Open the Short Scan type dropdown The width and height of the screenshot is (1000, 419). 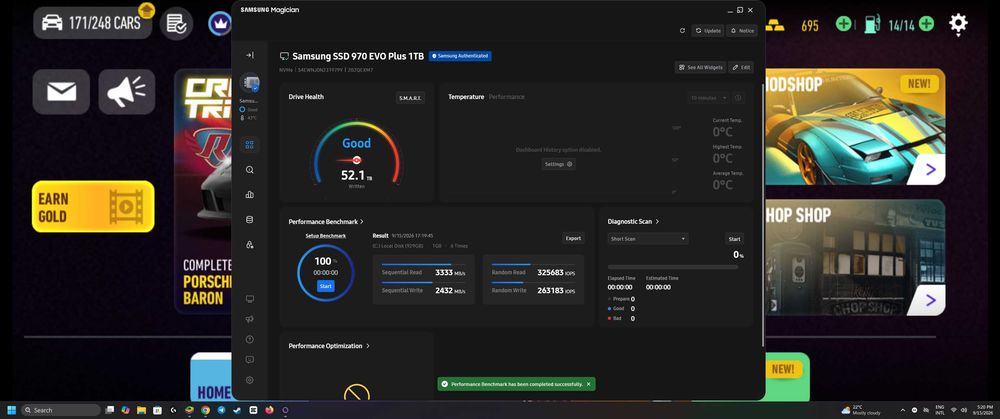647,239
